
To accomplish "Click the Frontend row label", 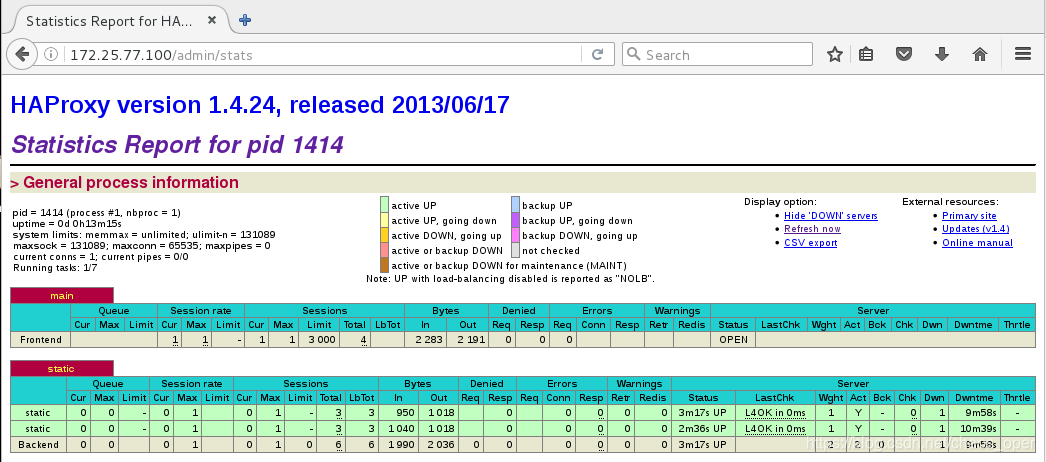I will tap(41, 339).
